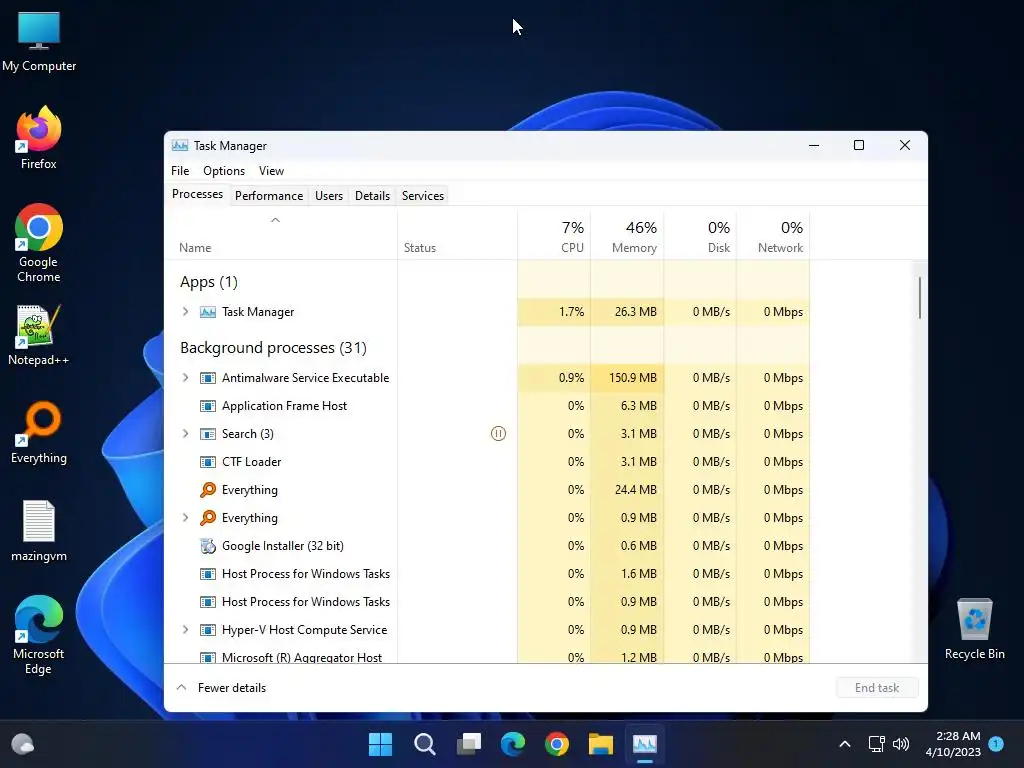Image resolution: width=1024 pixels, height=768 pixels.
Task: Select the Firefox desktop shortcut
Action: 39,138
